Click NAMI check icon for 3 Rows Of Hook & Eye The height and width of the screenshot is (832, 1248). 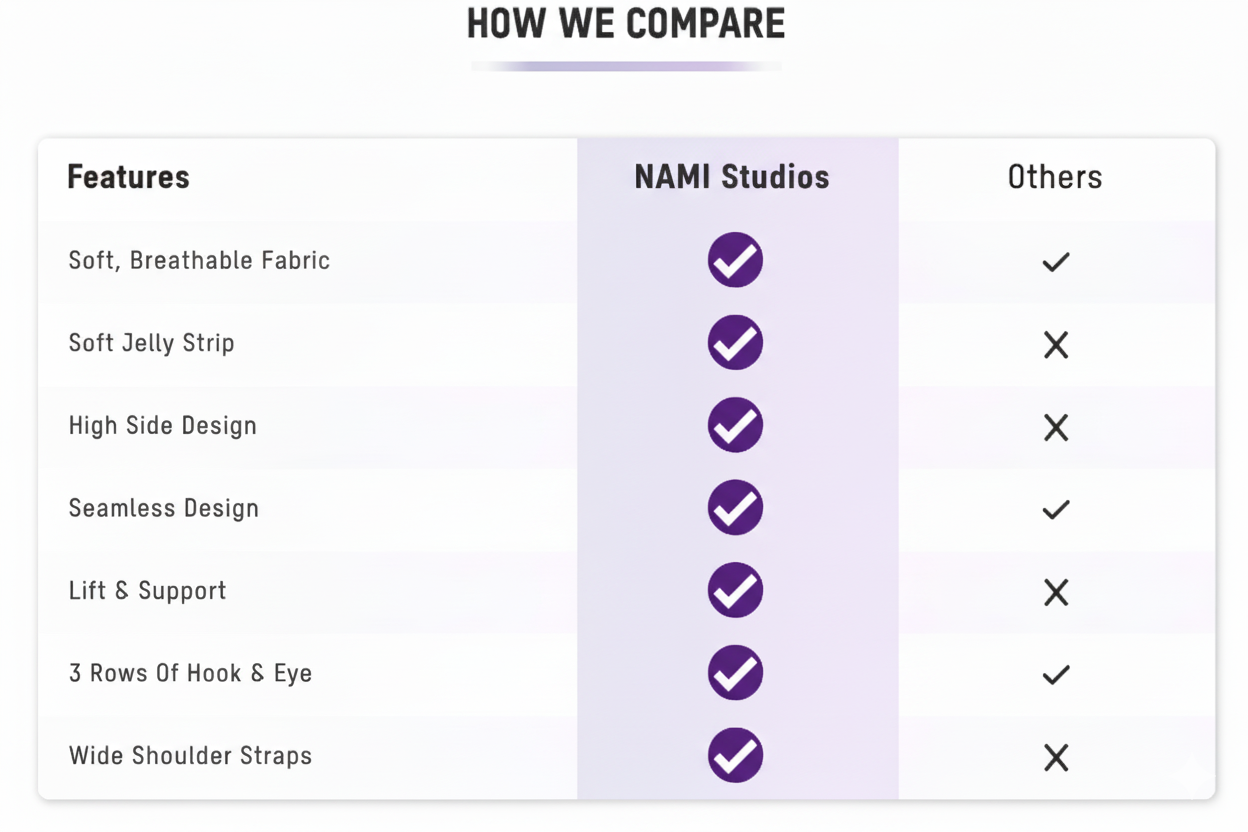735,673
